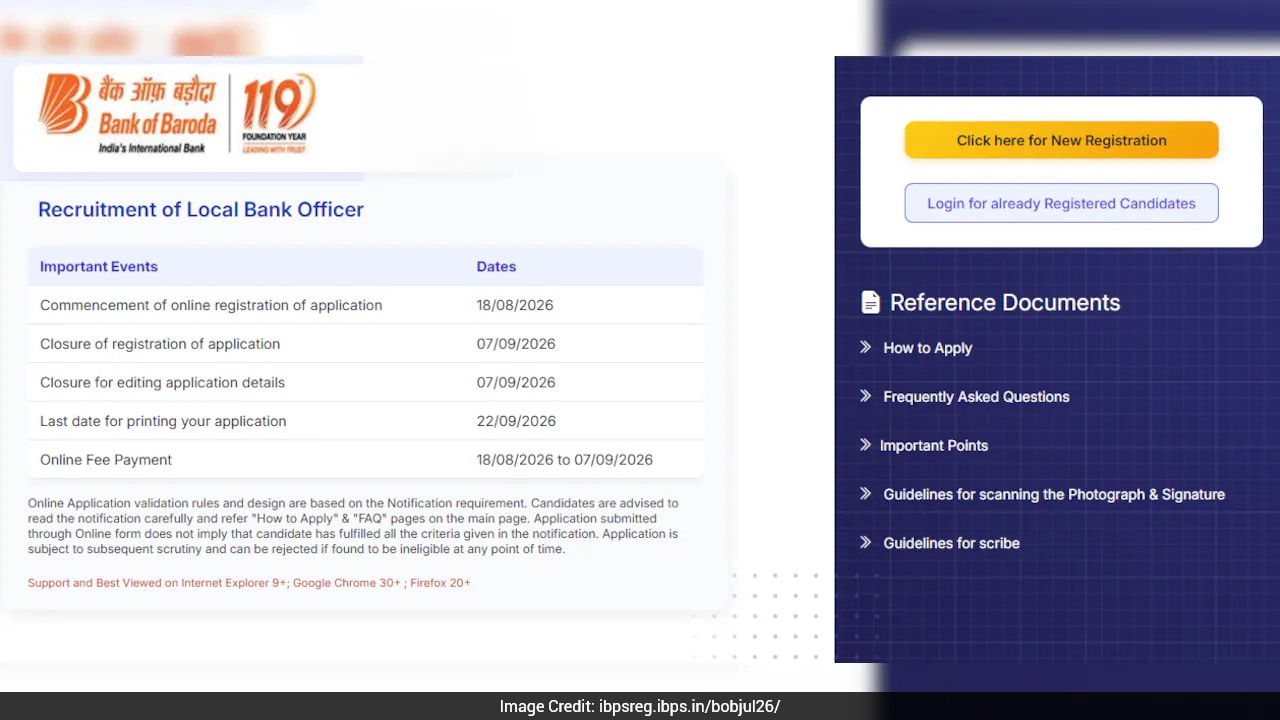Select the Commencement of online registration row text

(x=211, y=305)
